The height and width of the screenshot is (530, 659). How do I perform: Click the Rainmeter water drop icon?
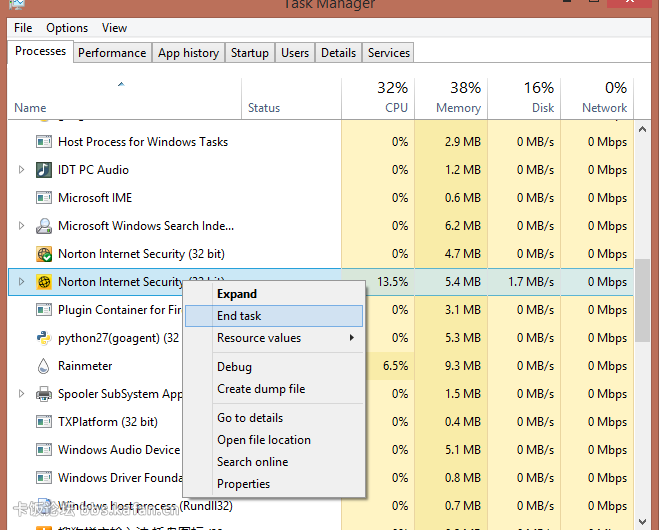(x=44, y=366)
